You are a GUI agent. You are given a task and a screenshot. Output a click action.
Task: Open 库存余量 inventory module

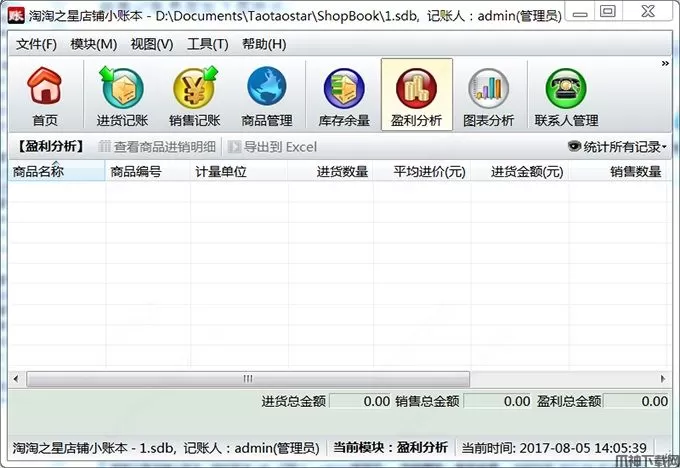tap(344, 96)
